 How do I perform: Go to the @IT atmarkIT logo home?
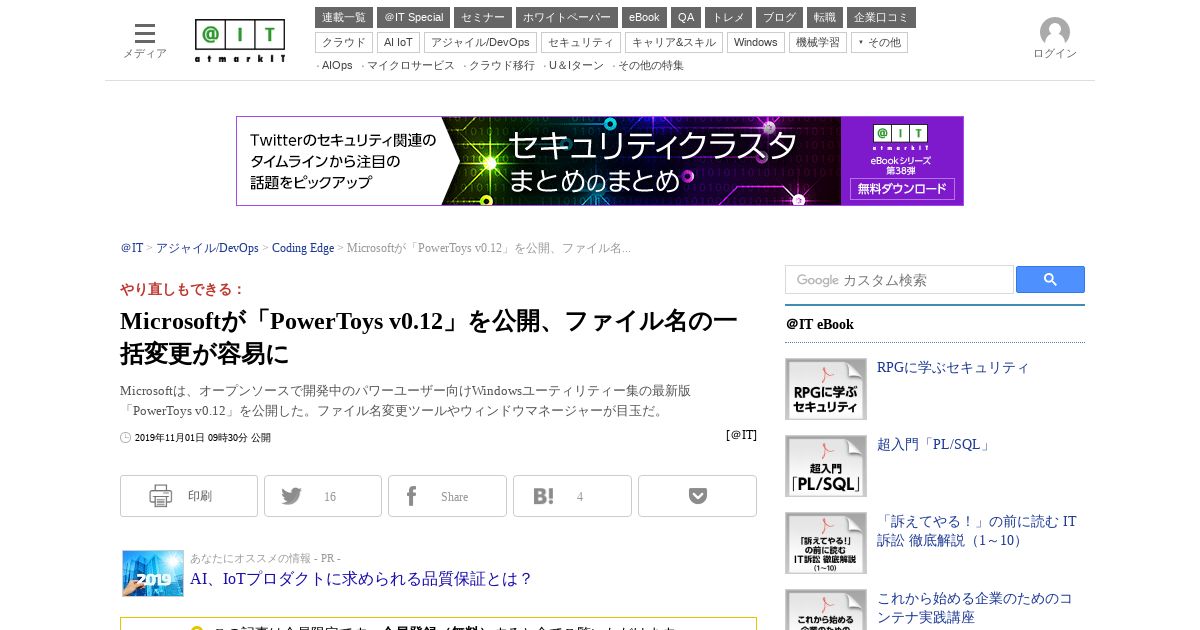pyautogui.click(x=240, y=41)
